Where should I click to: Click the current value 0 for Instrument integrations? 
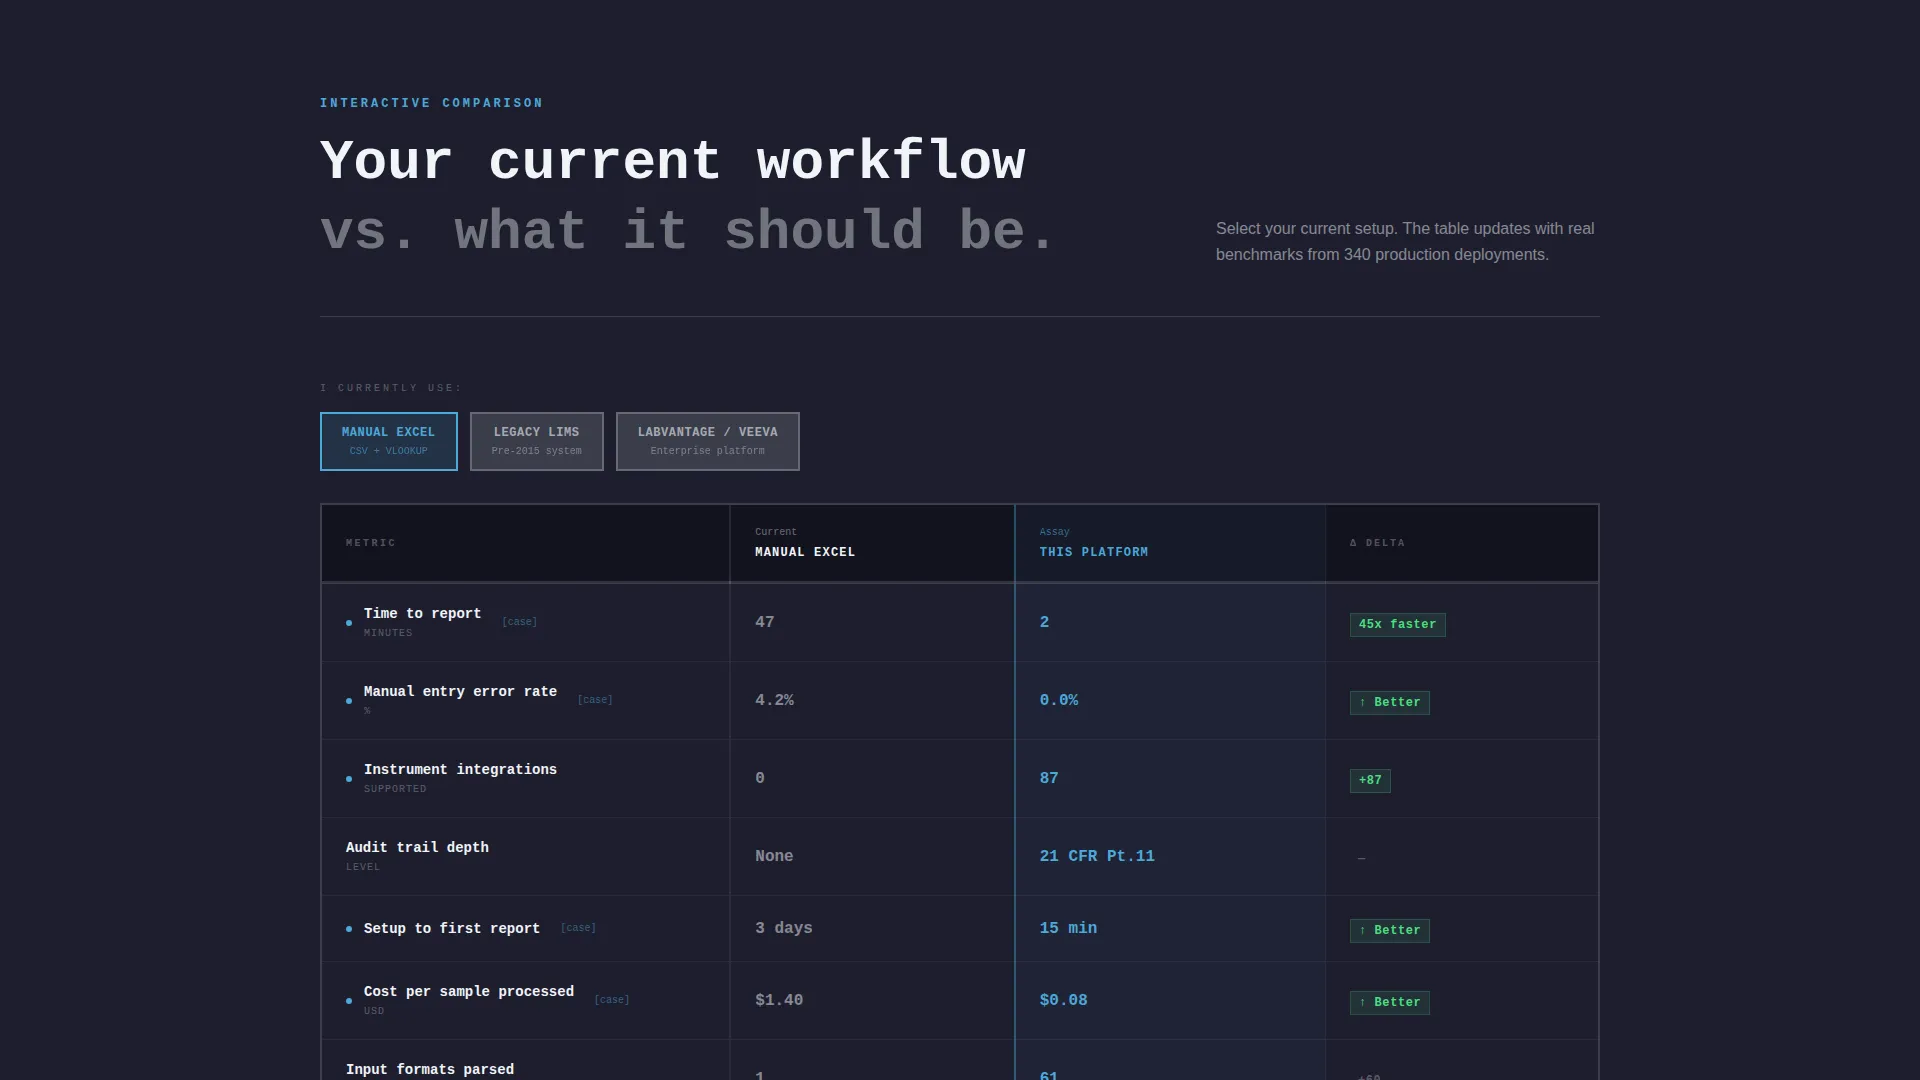[760, 778]
